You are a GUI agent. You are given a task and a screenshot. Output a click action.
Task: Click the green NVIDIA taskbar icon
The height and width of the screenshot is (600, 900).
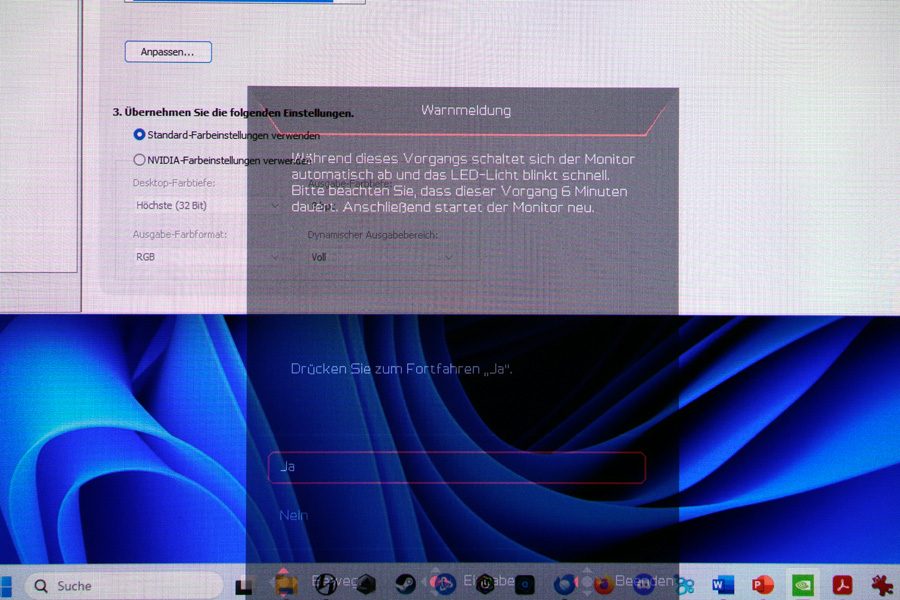[803, 585]
